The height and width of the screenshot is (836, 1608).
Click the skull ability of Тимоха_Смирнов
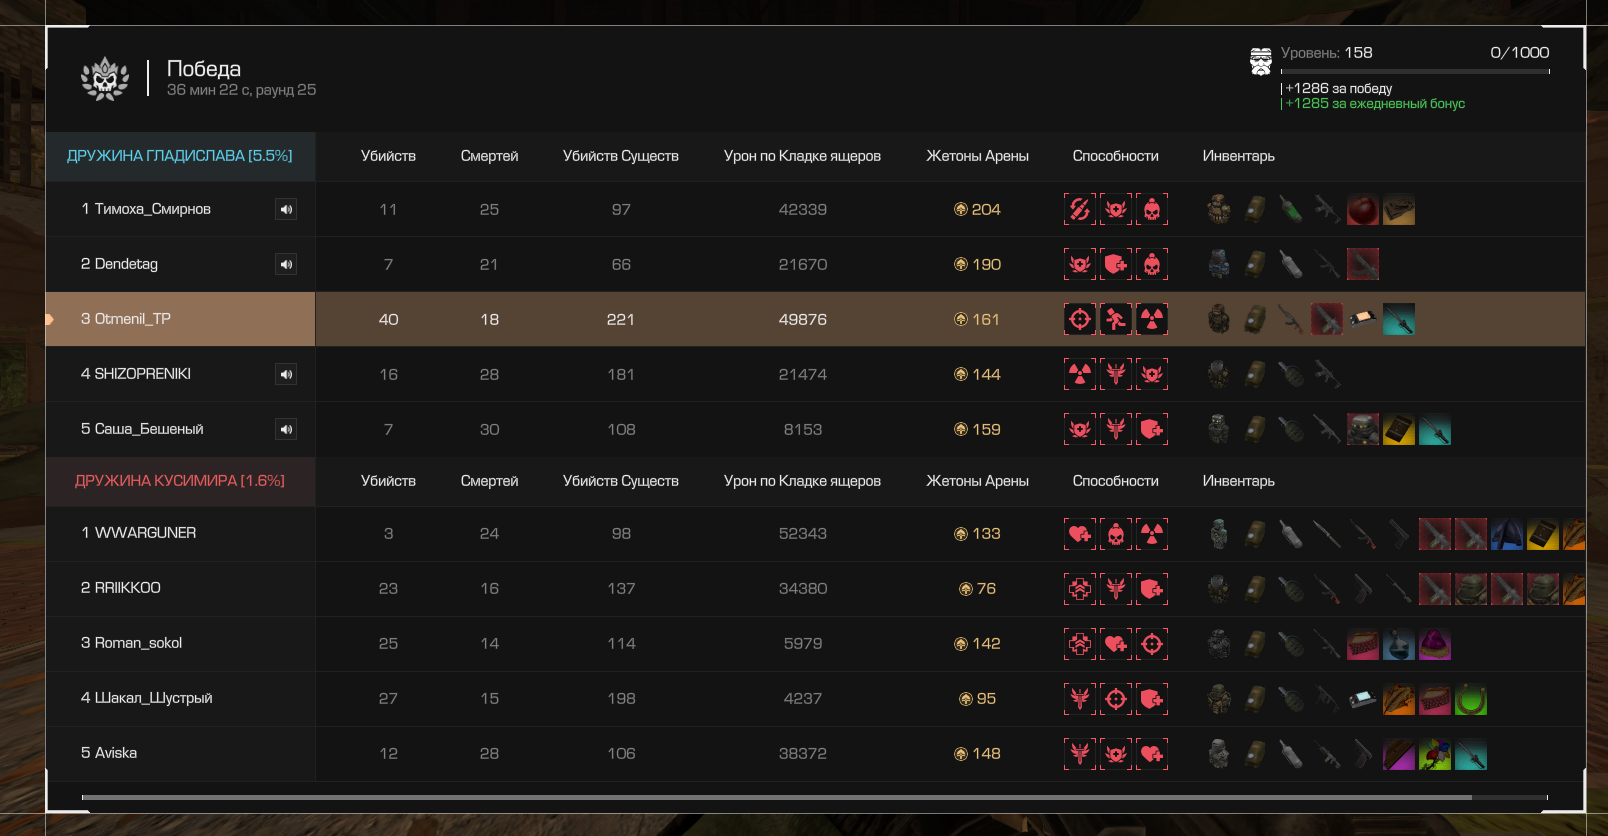point(1152,209)
